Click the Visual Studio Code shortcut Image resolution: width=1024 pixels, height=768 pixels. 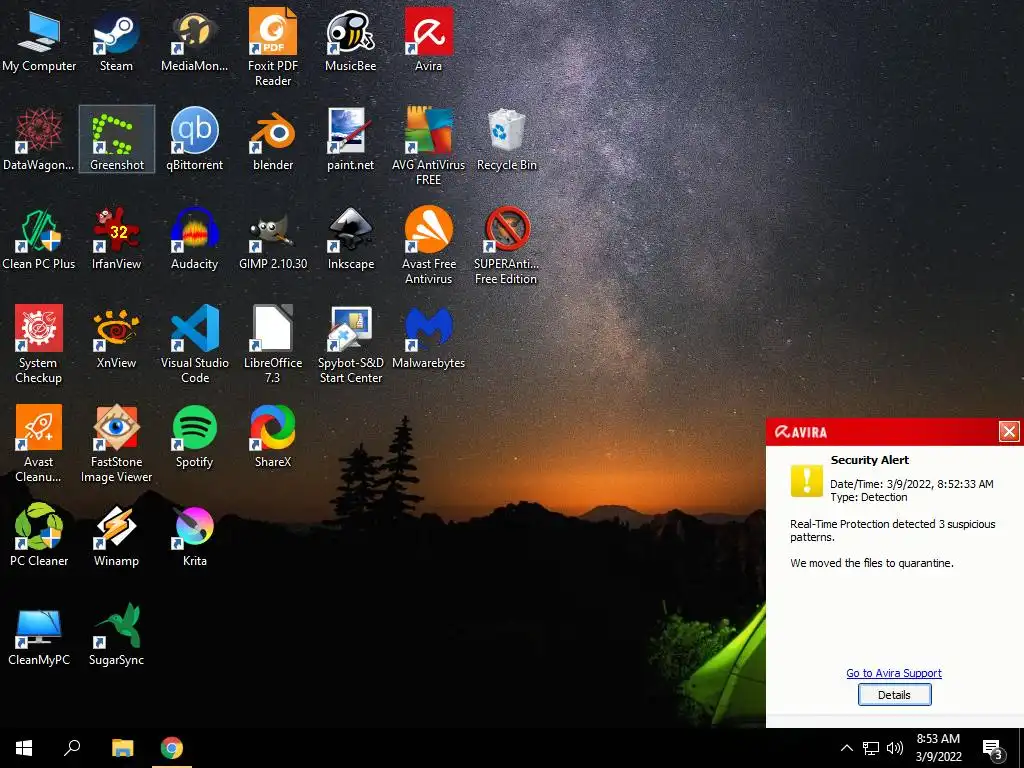(x=195, y=344)
